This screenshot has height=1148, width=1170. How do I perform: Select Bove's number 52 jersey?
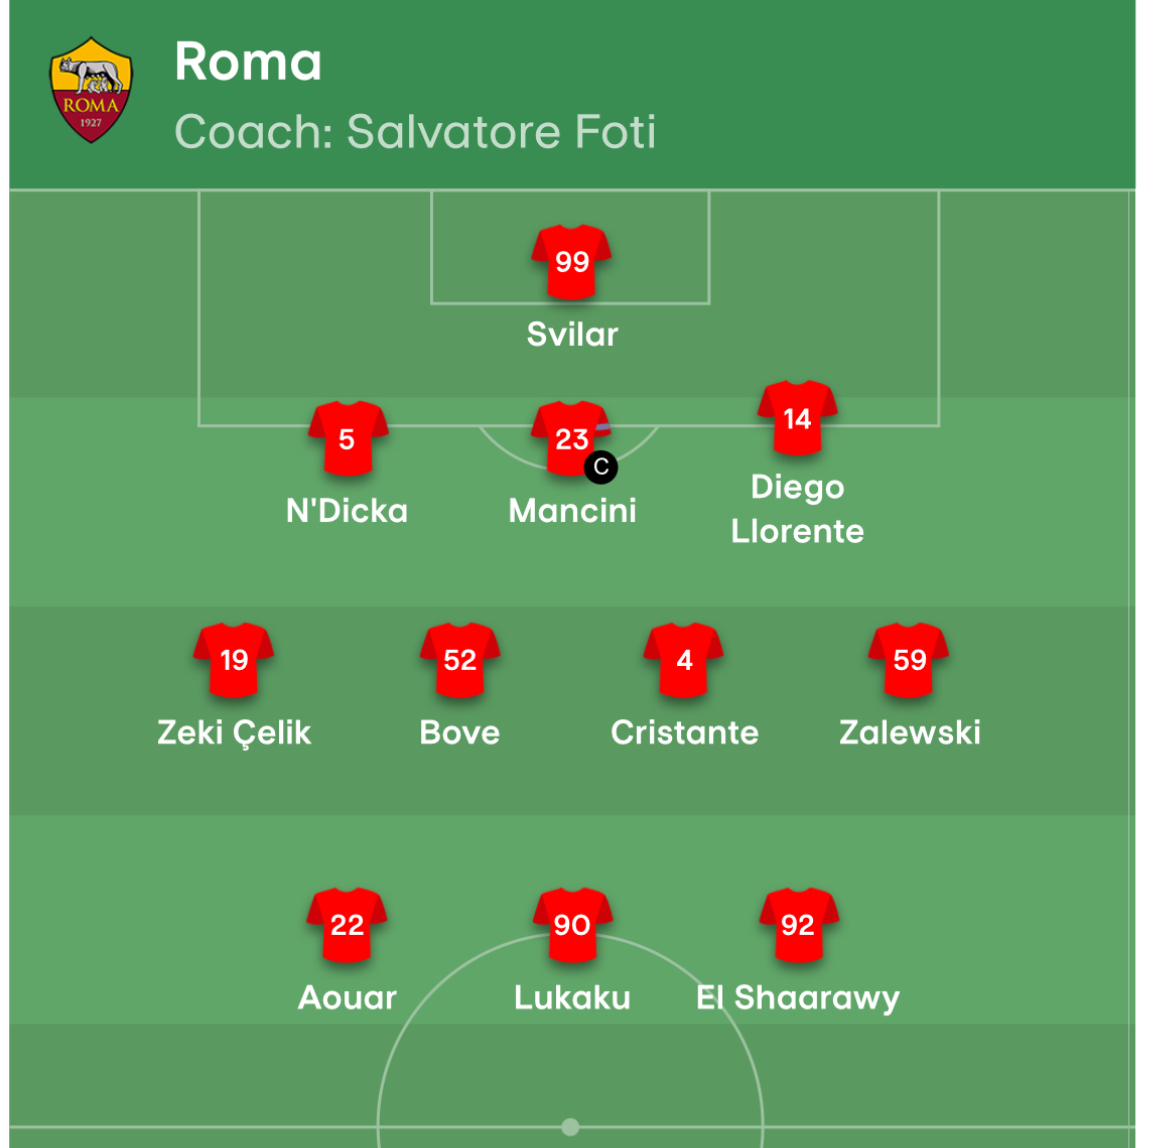[x=460, y=659]
